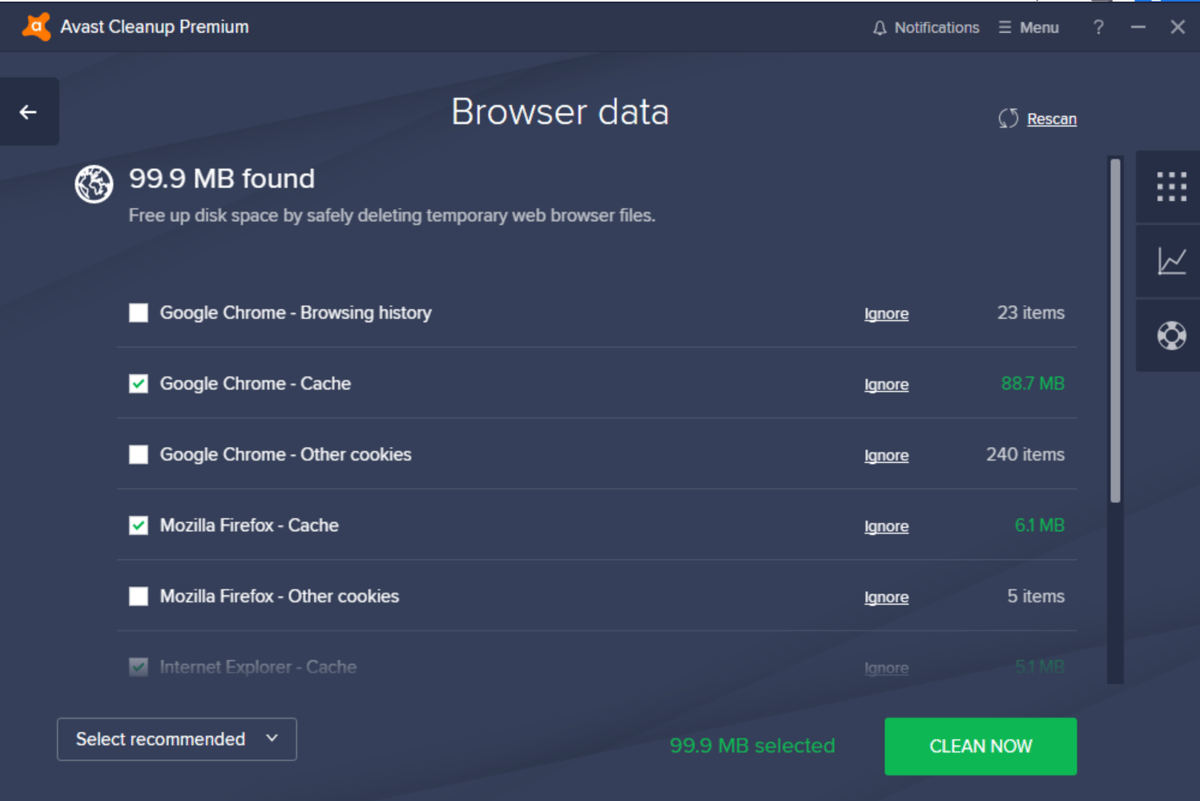Click the back arrow button

(x=28, y=112)
